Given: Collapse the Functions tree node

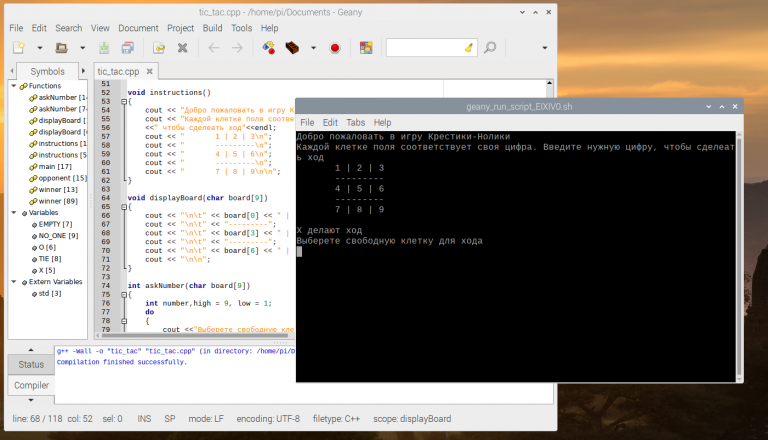Looking at the screenshot, I should click(x=14, y=86).
